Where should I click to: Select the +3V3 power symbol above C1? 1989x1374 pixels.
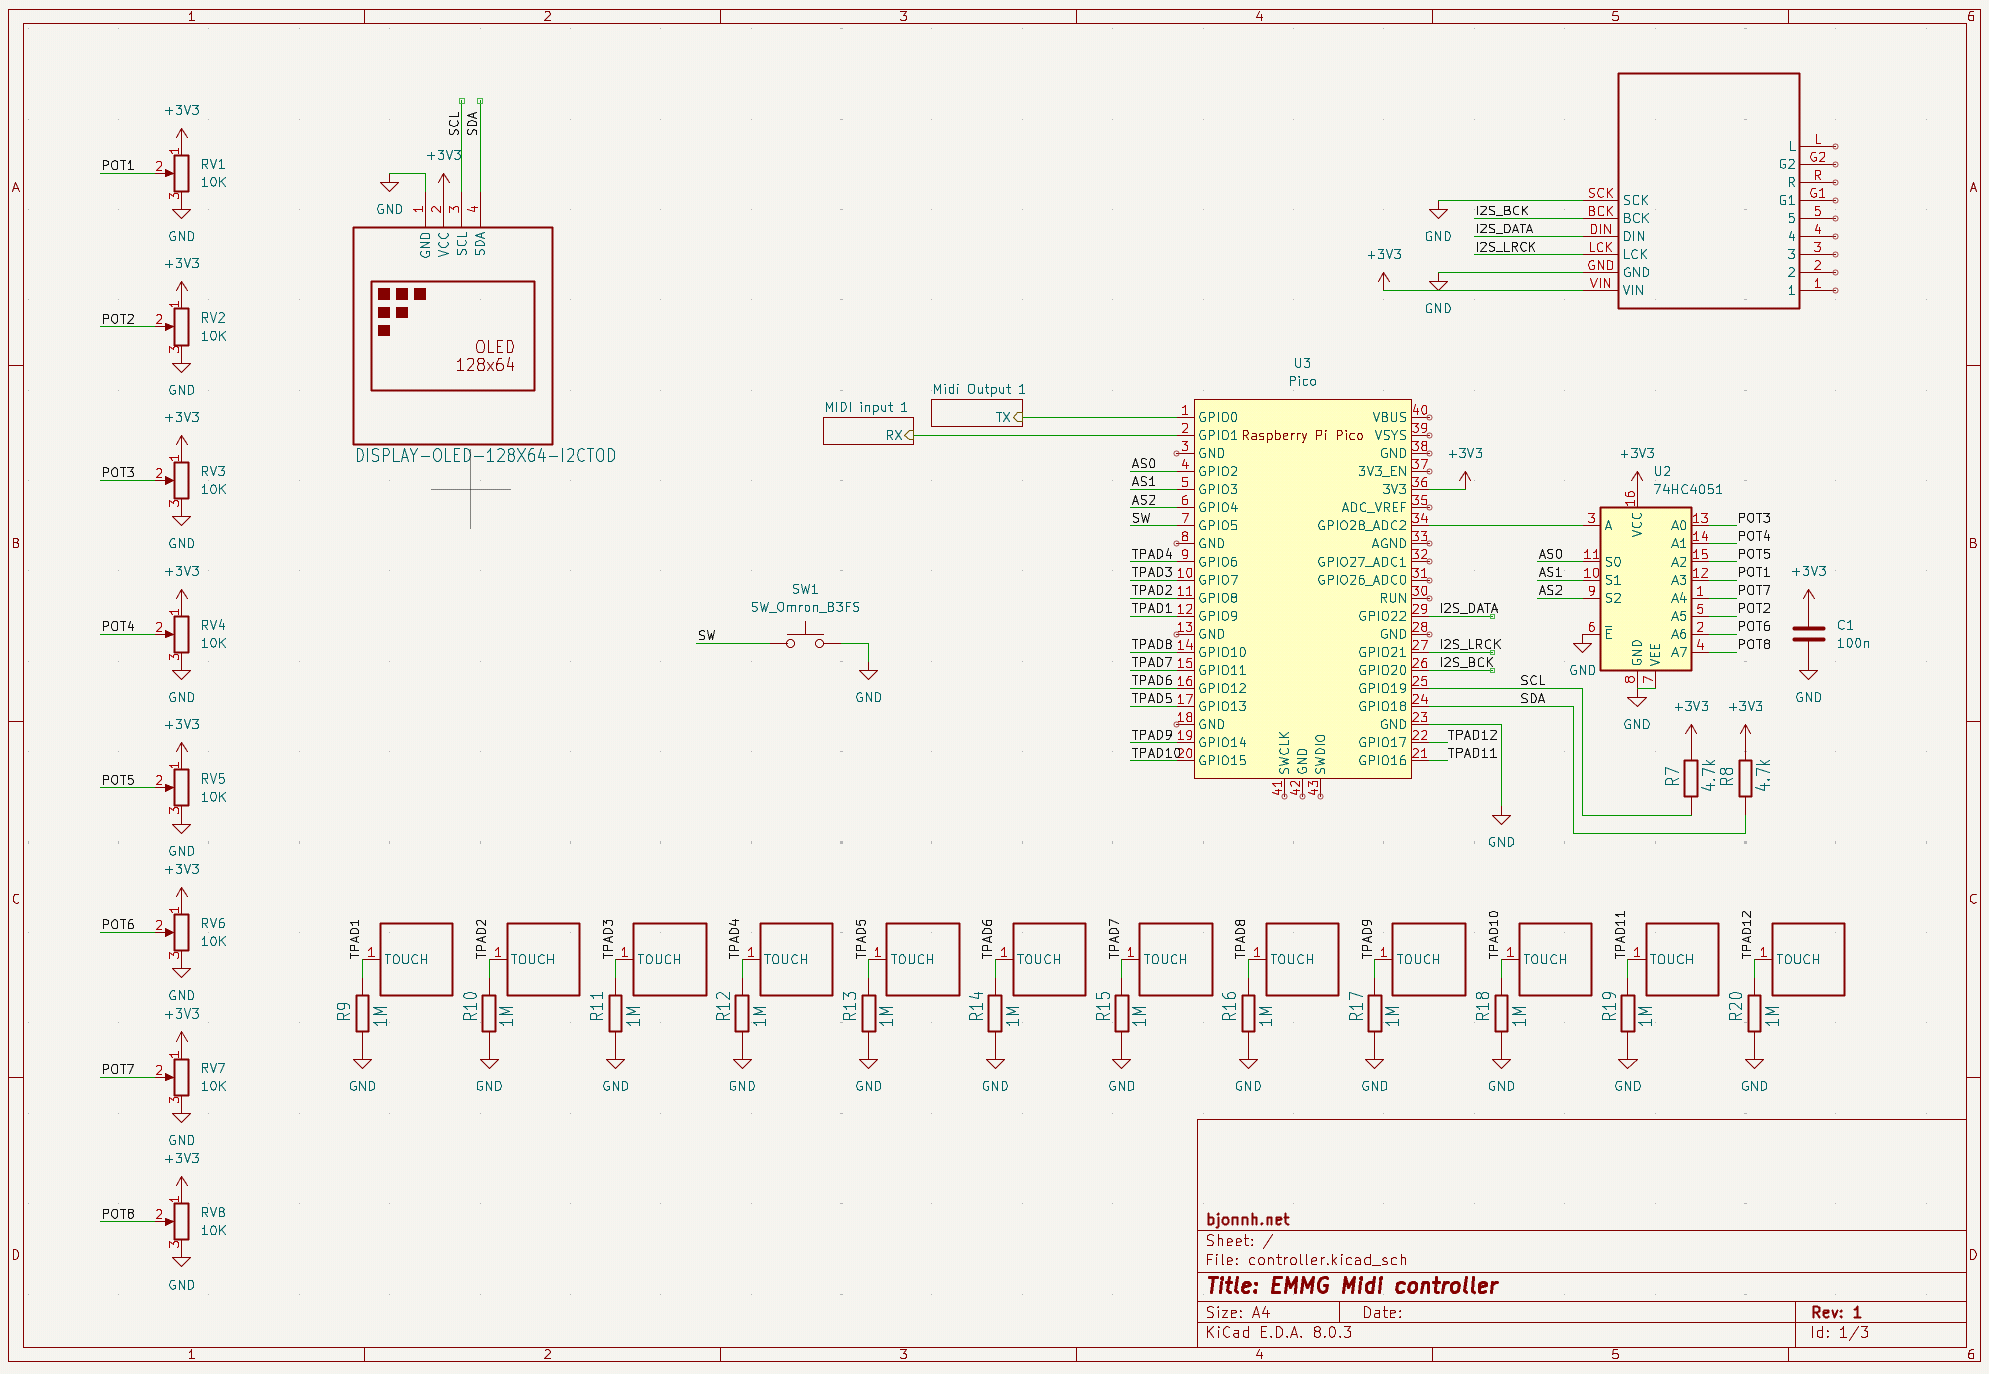point(1808,581)
